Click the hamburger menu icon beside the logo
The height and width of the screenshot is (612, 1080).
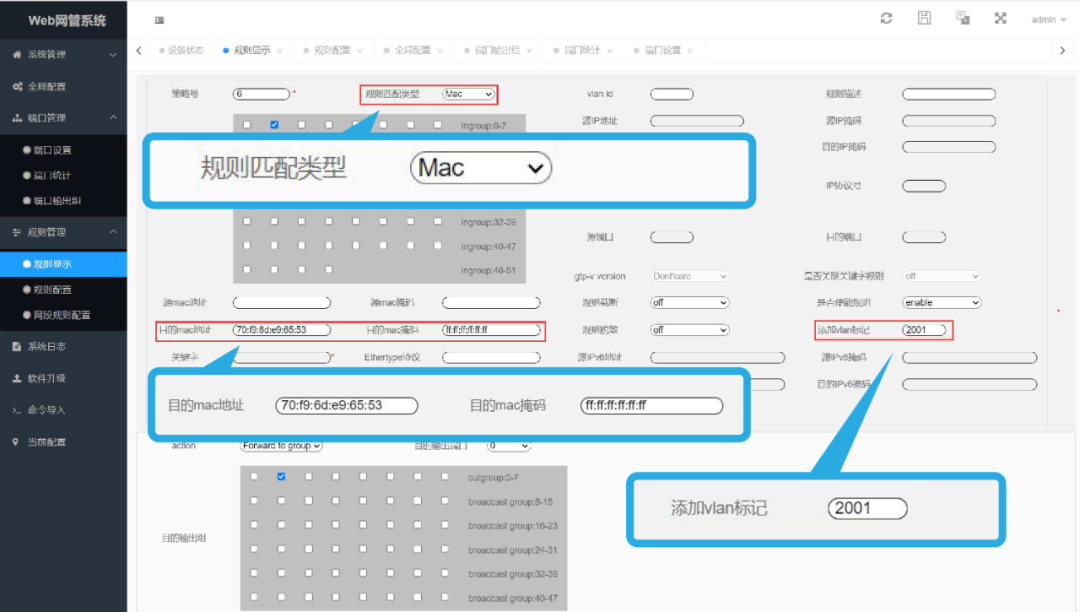pyautogui.click(x=158, y=18)
